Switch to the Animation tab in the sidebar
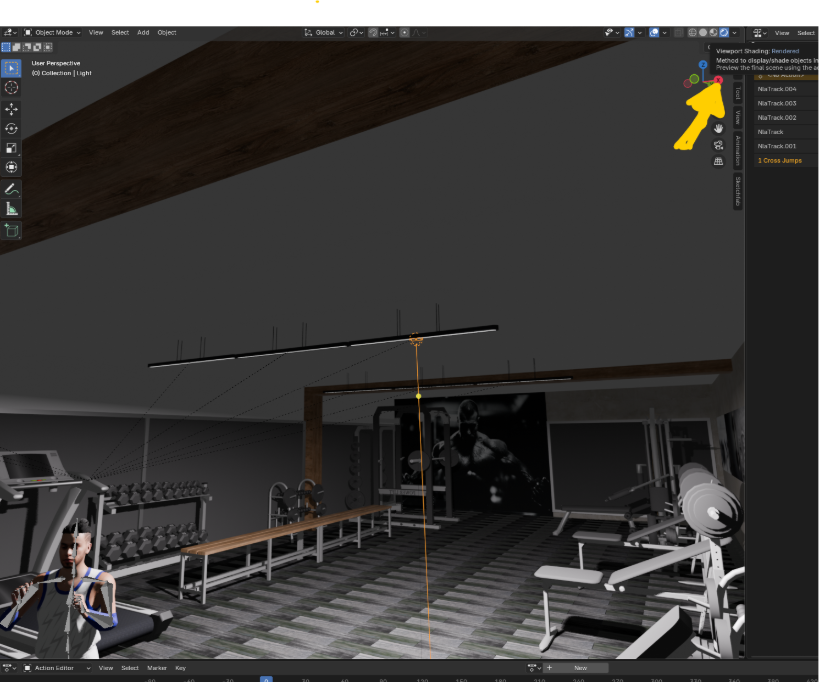The image size is (819, 682). tap(737, 150)
